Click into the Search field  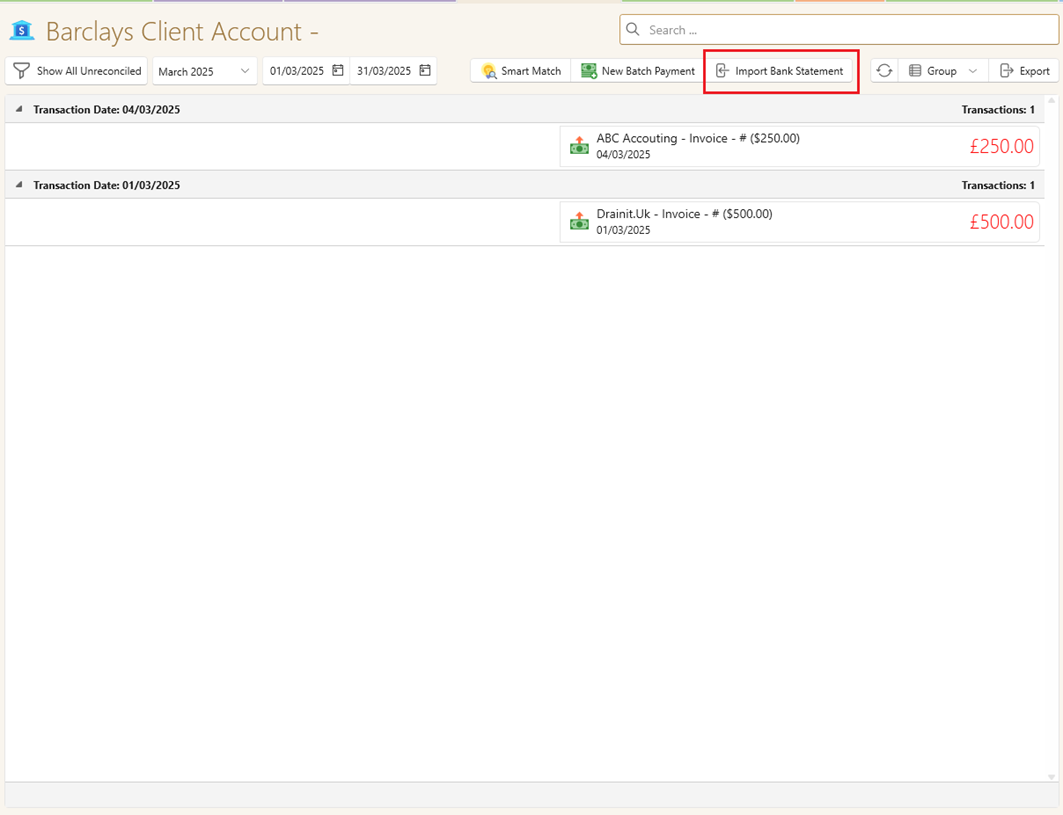pos(840,30)
